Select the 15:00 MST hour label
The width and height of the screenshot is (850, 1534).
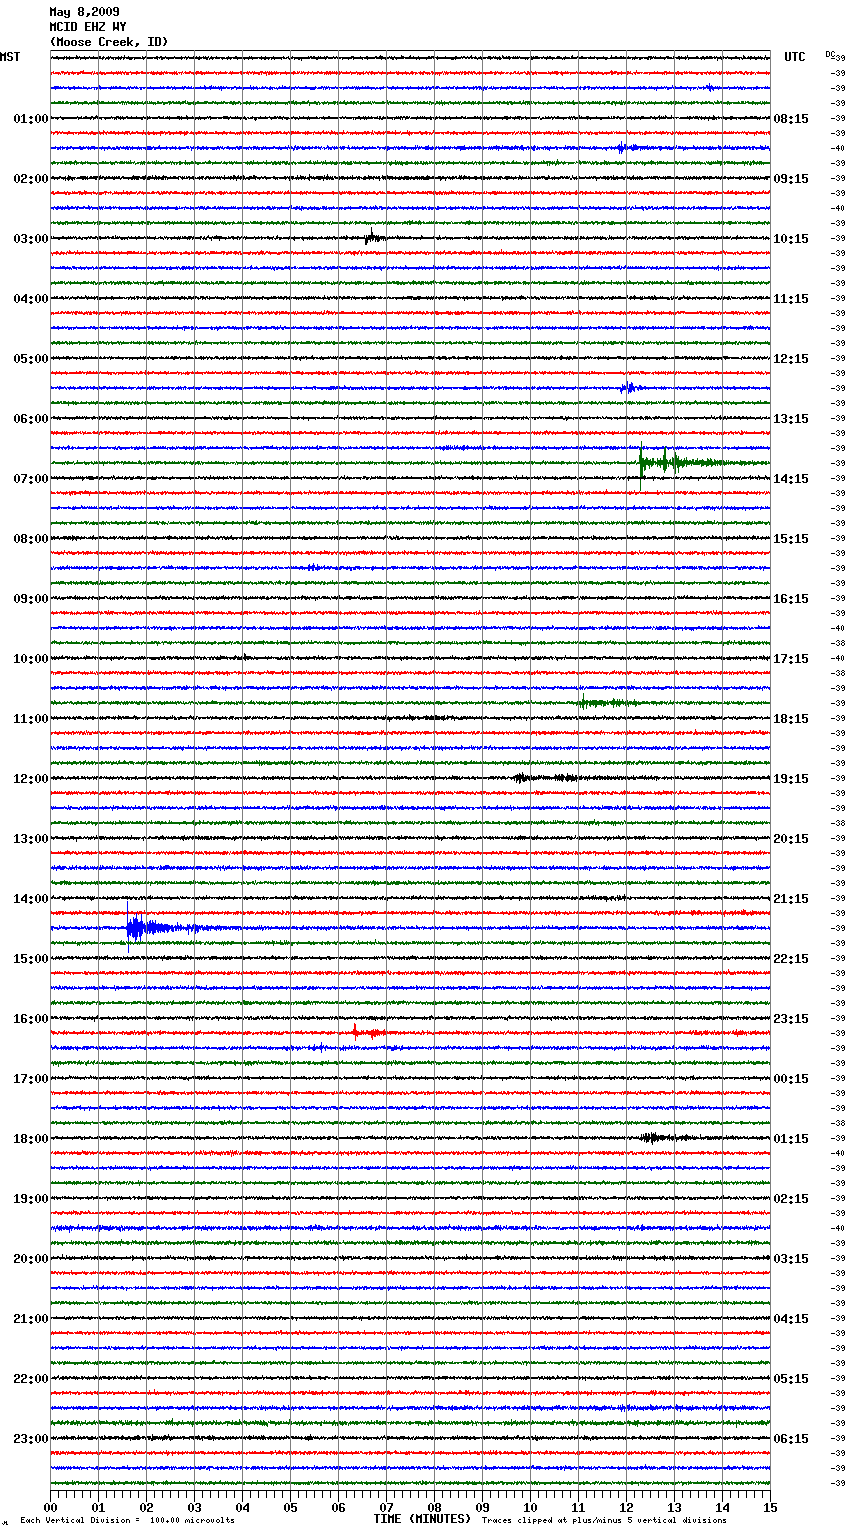(31, 959)
